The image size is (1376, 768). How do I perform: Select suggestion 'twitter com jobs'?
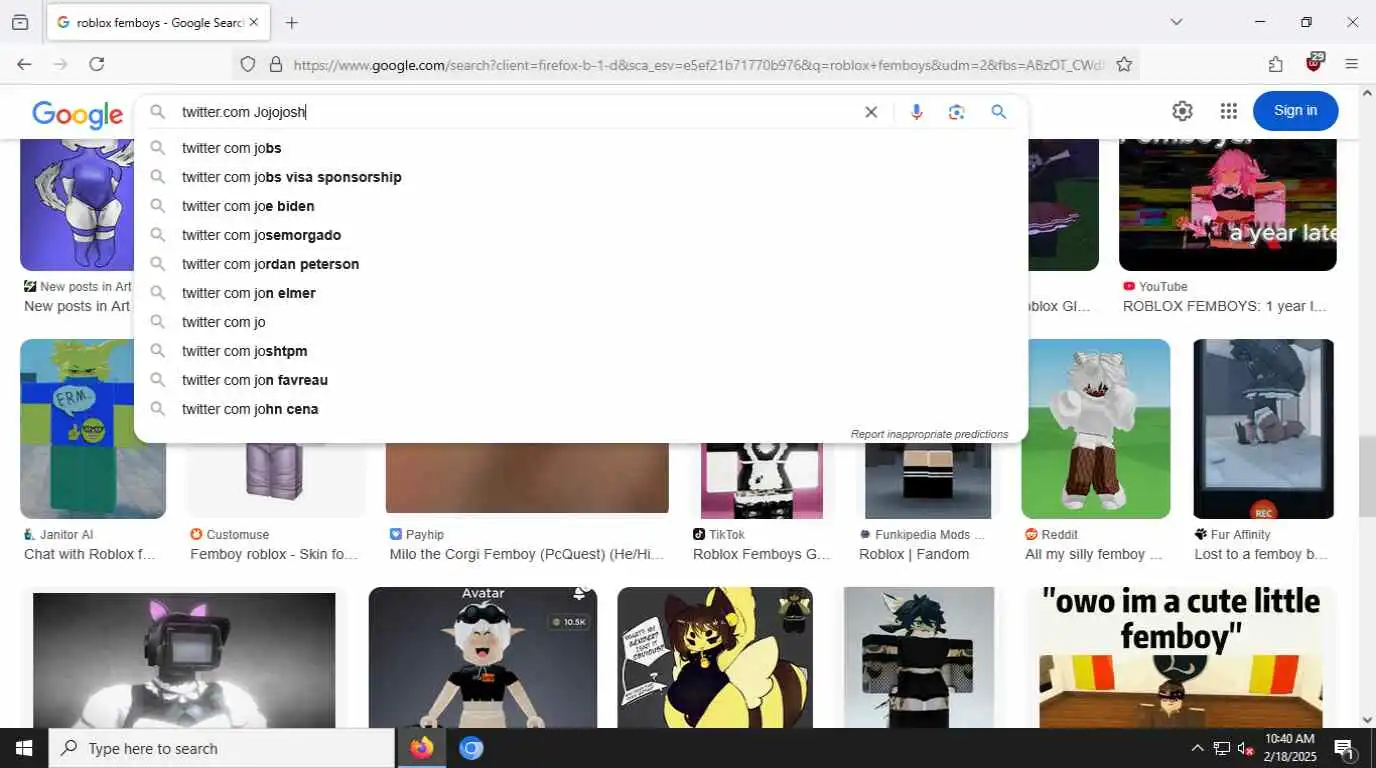pos(581,148)
